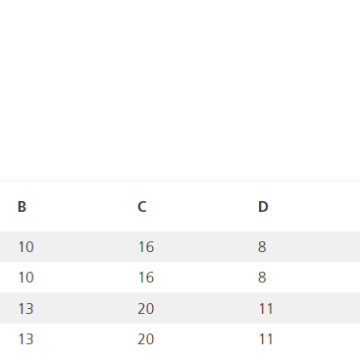Click 8 in the second white row
360x360 pixels.
pyautogui.click(x=262, y=277)
